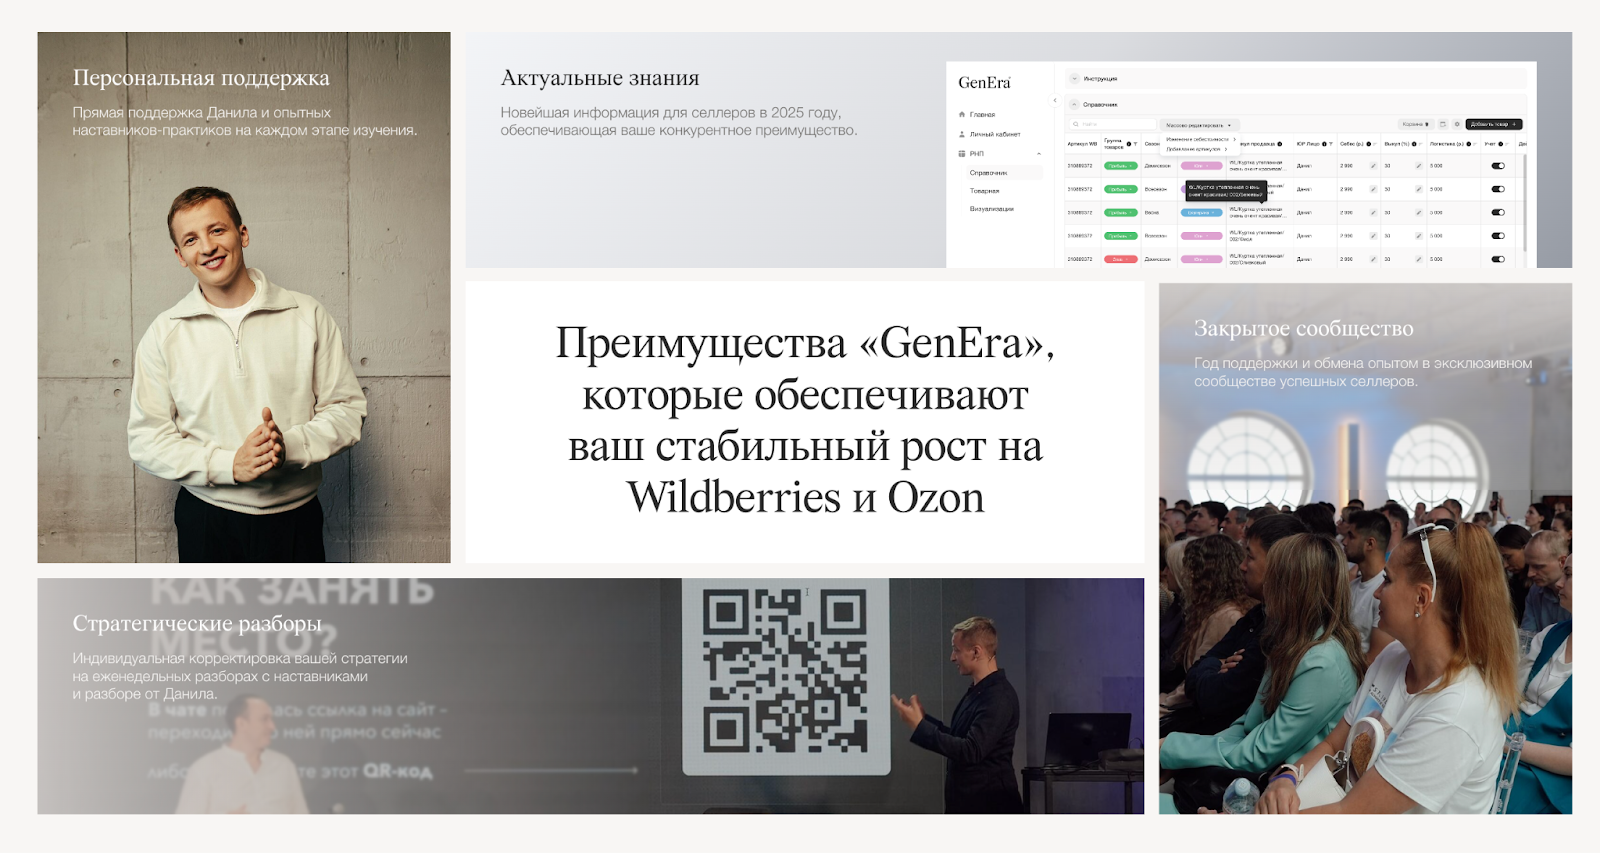Toggle the Учет switch in the red-badge row
Viewport: 1600px width, 853px height.
[1498, 259]
